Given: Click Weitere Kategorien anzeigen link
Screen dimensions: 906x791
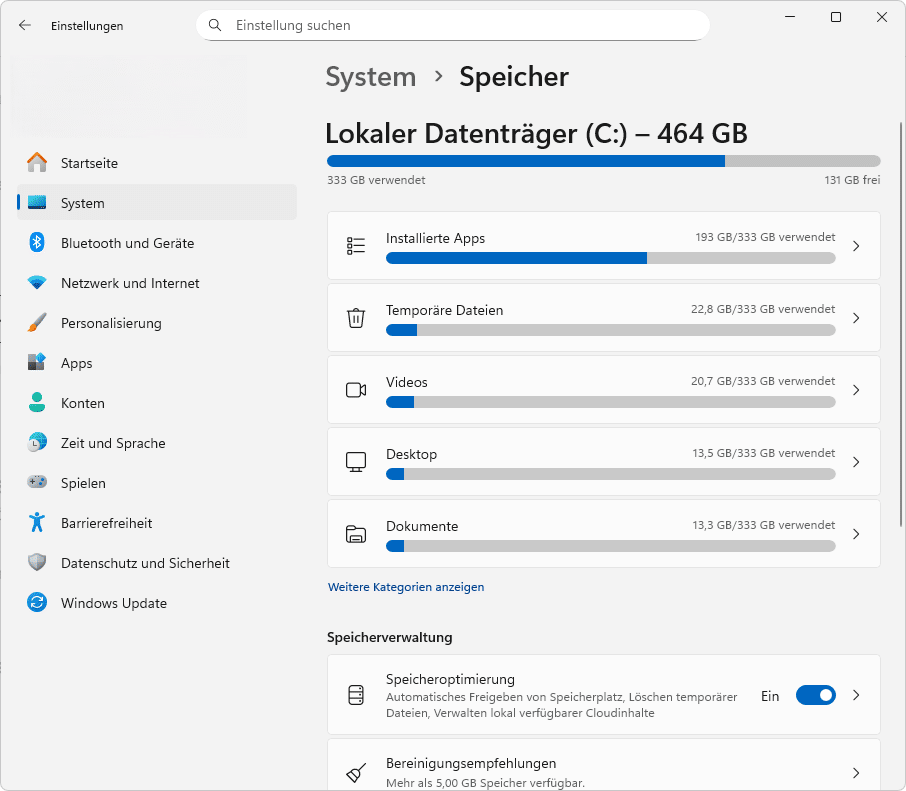Looking at the screenshot, I should 406,587.
